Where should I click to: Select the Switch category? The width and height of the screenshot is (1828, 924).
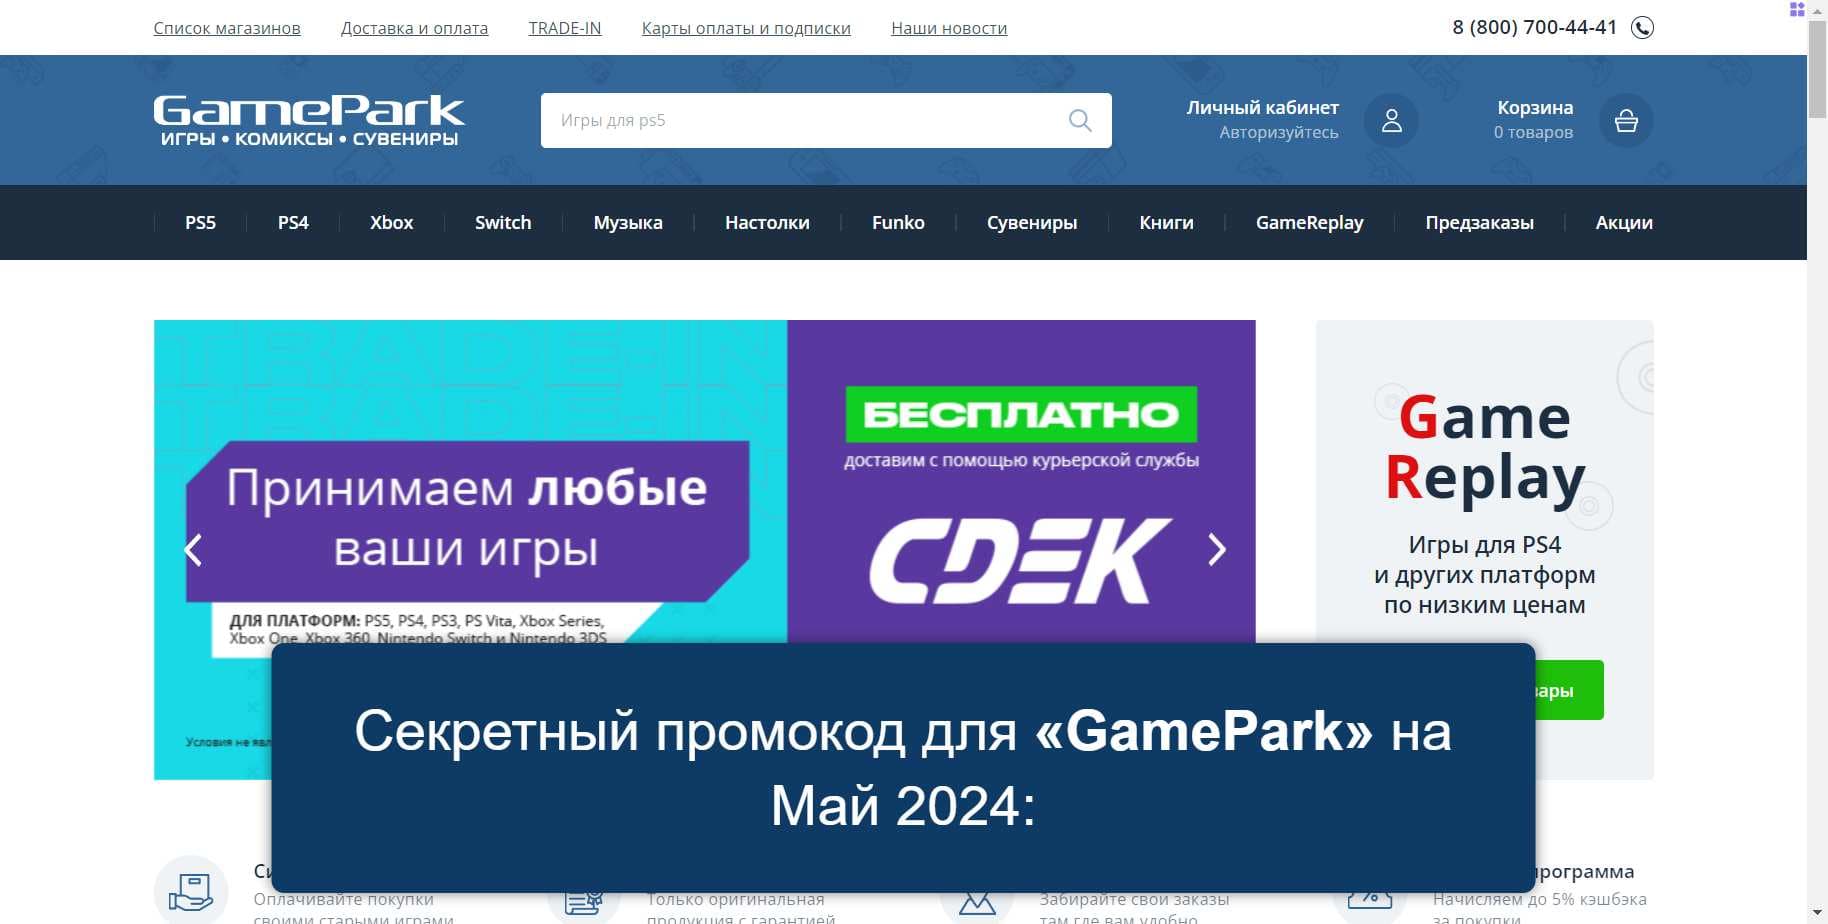coord(502,223)
